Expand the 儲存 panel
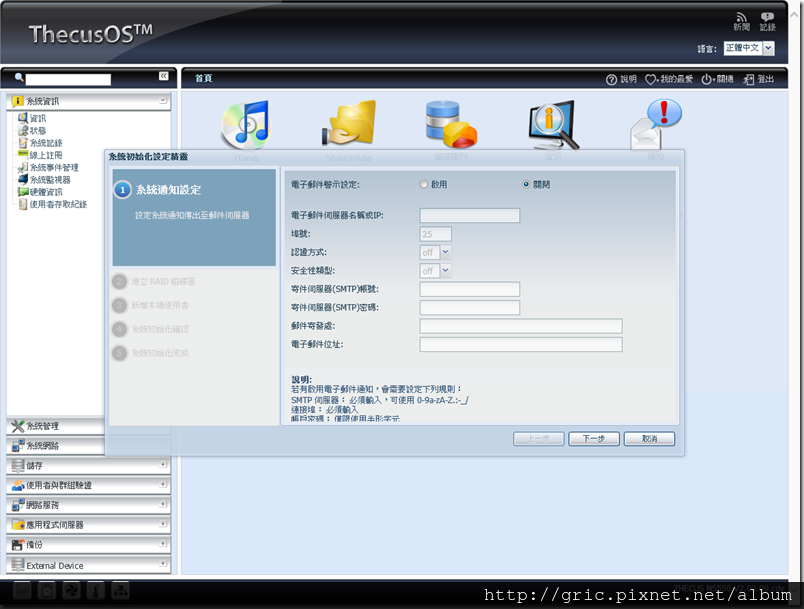Screen dimensions: 804x609 163,465
